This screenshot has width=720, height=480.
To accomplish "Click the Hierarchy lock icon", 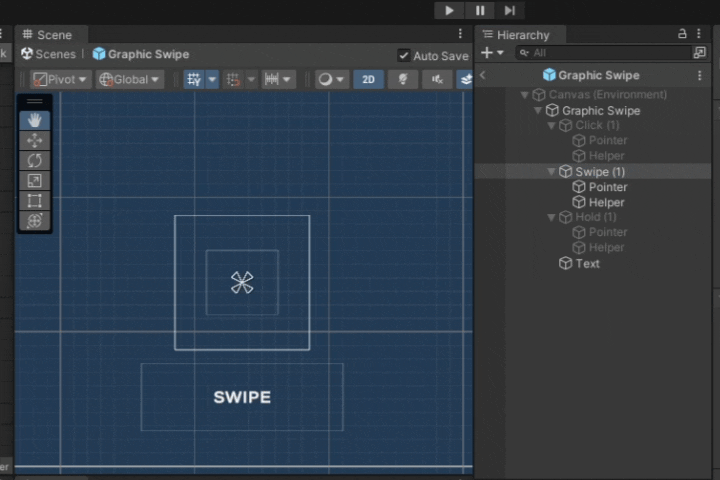I will click(682, 34).
